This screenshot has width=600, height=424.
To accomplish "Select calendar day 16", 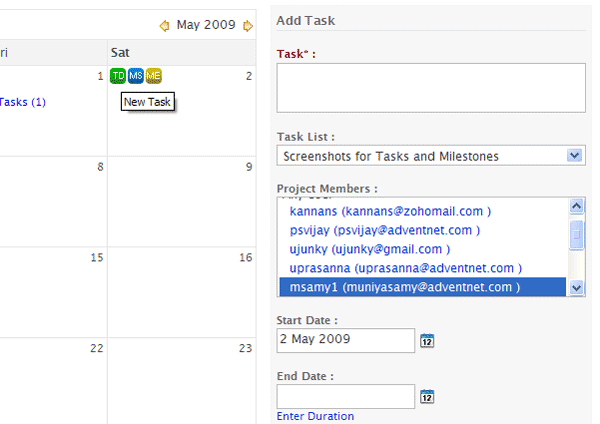I will (x=181, y=292).
